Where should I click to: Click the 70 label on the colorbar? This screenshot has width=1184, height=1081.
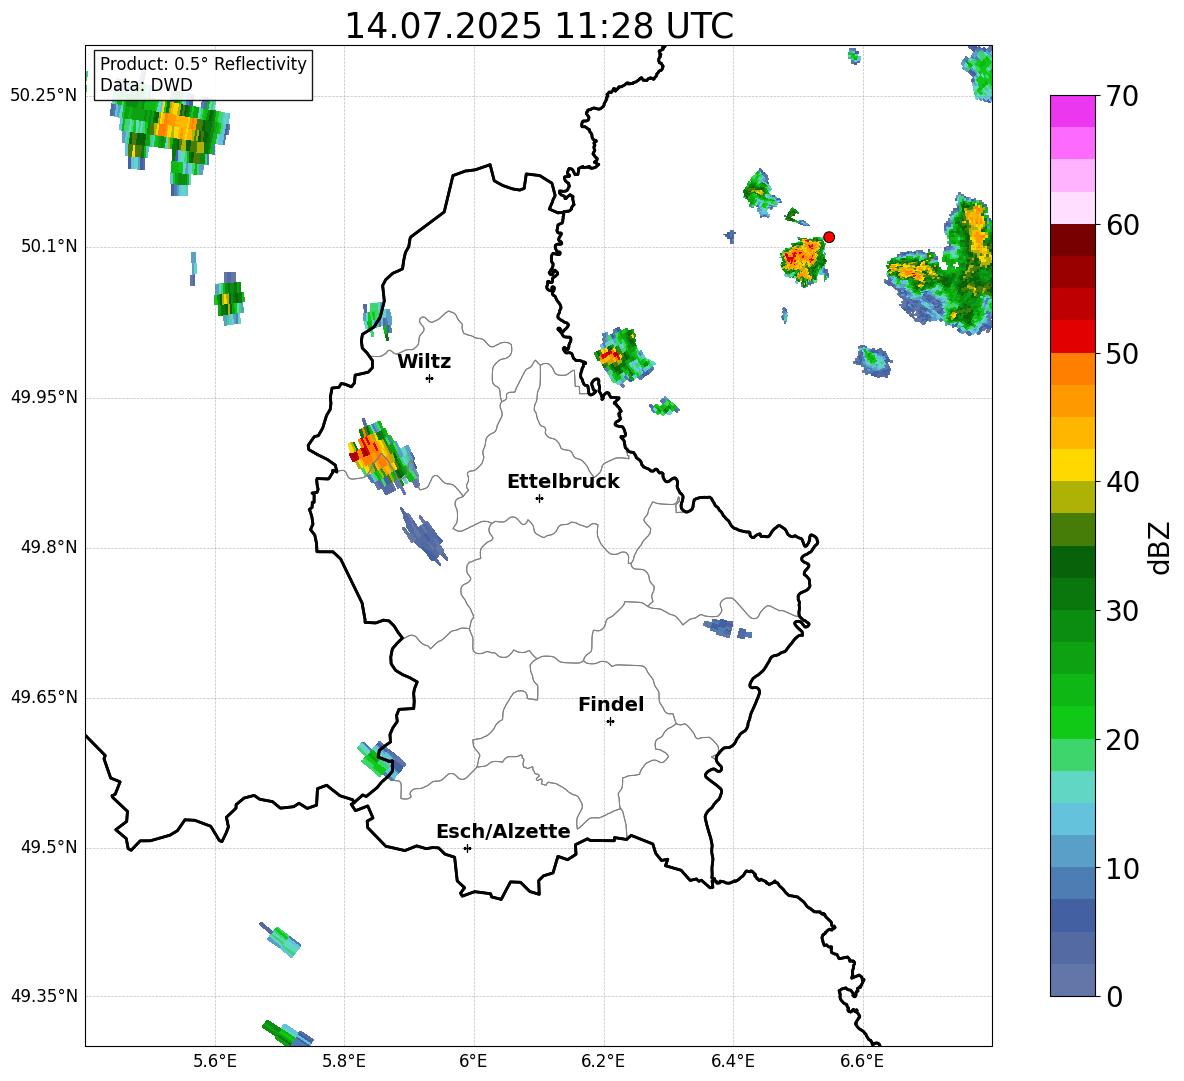[x=1121, y=97]
